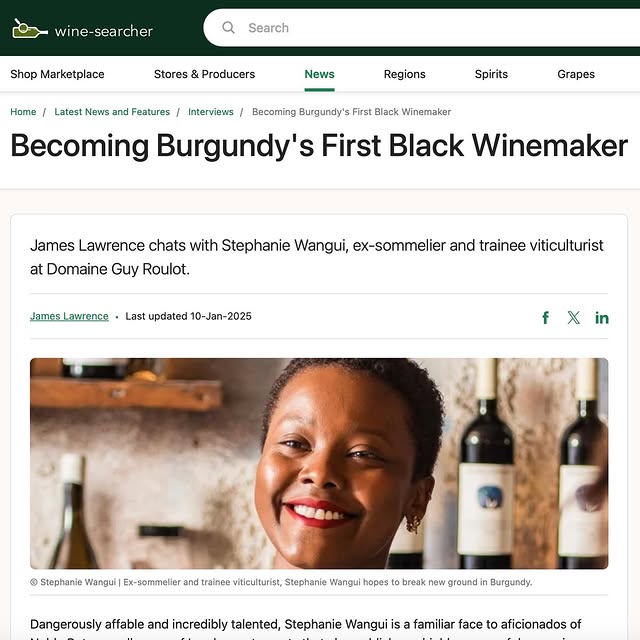Viewport: 640px width, 640px height.
Task: Click the Stephanie Wangui article photo
Action: [319, 463]
